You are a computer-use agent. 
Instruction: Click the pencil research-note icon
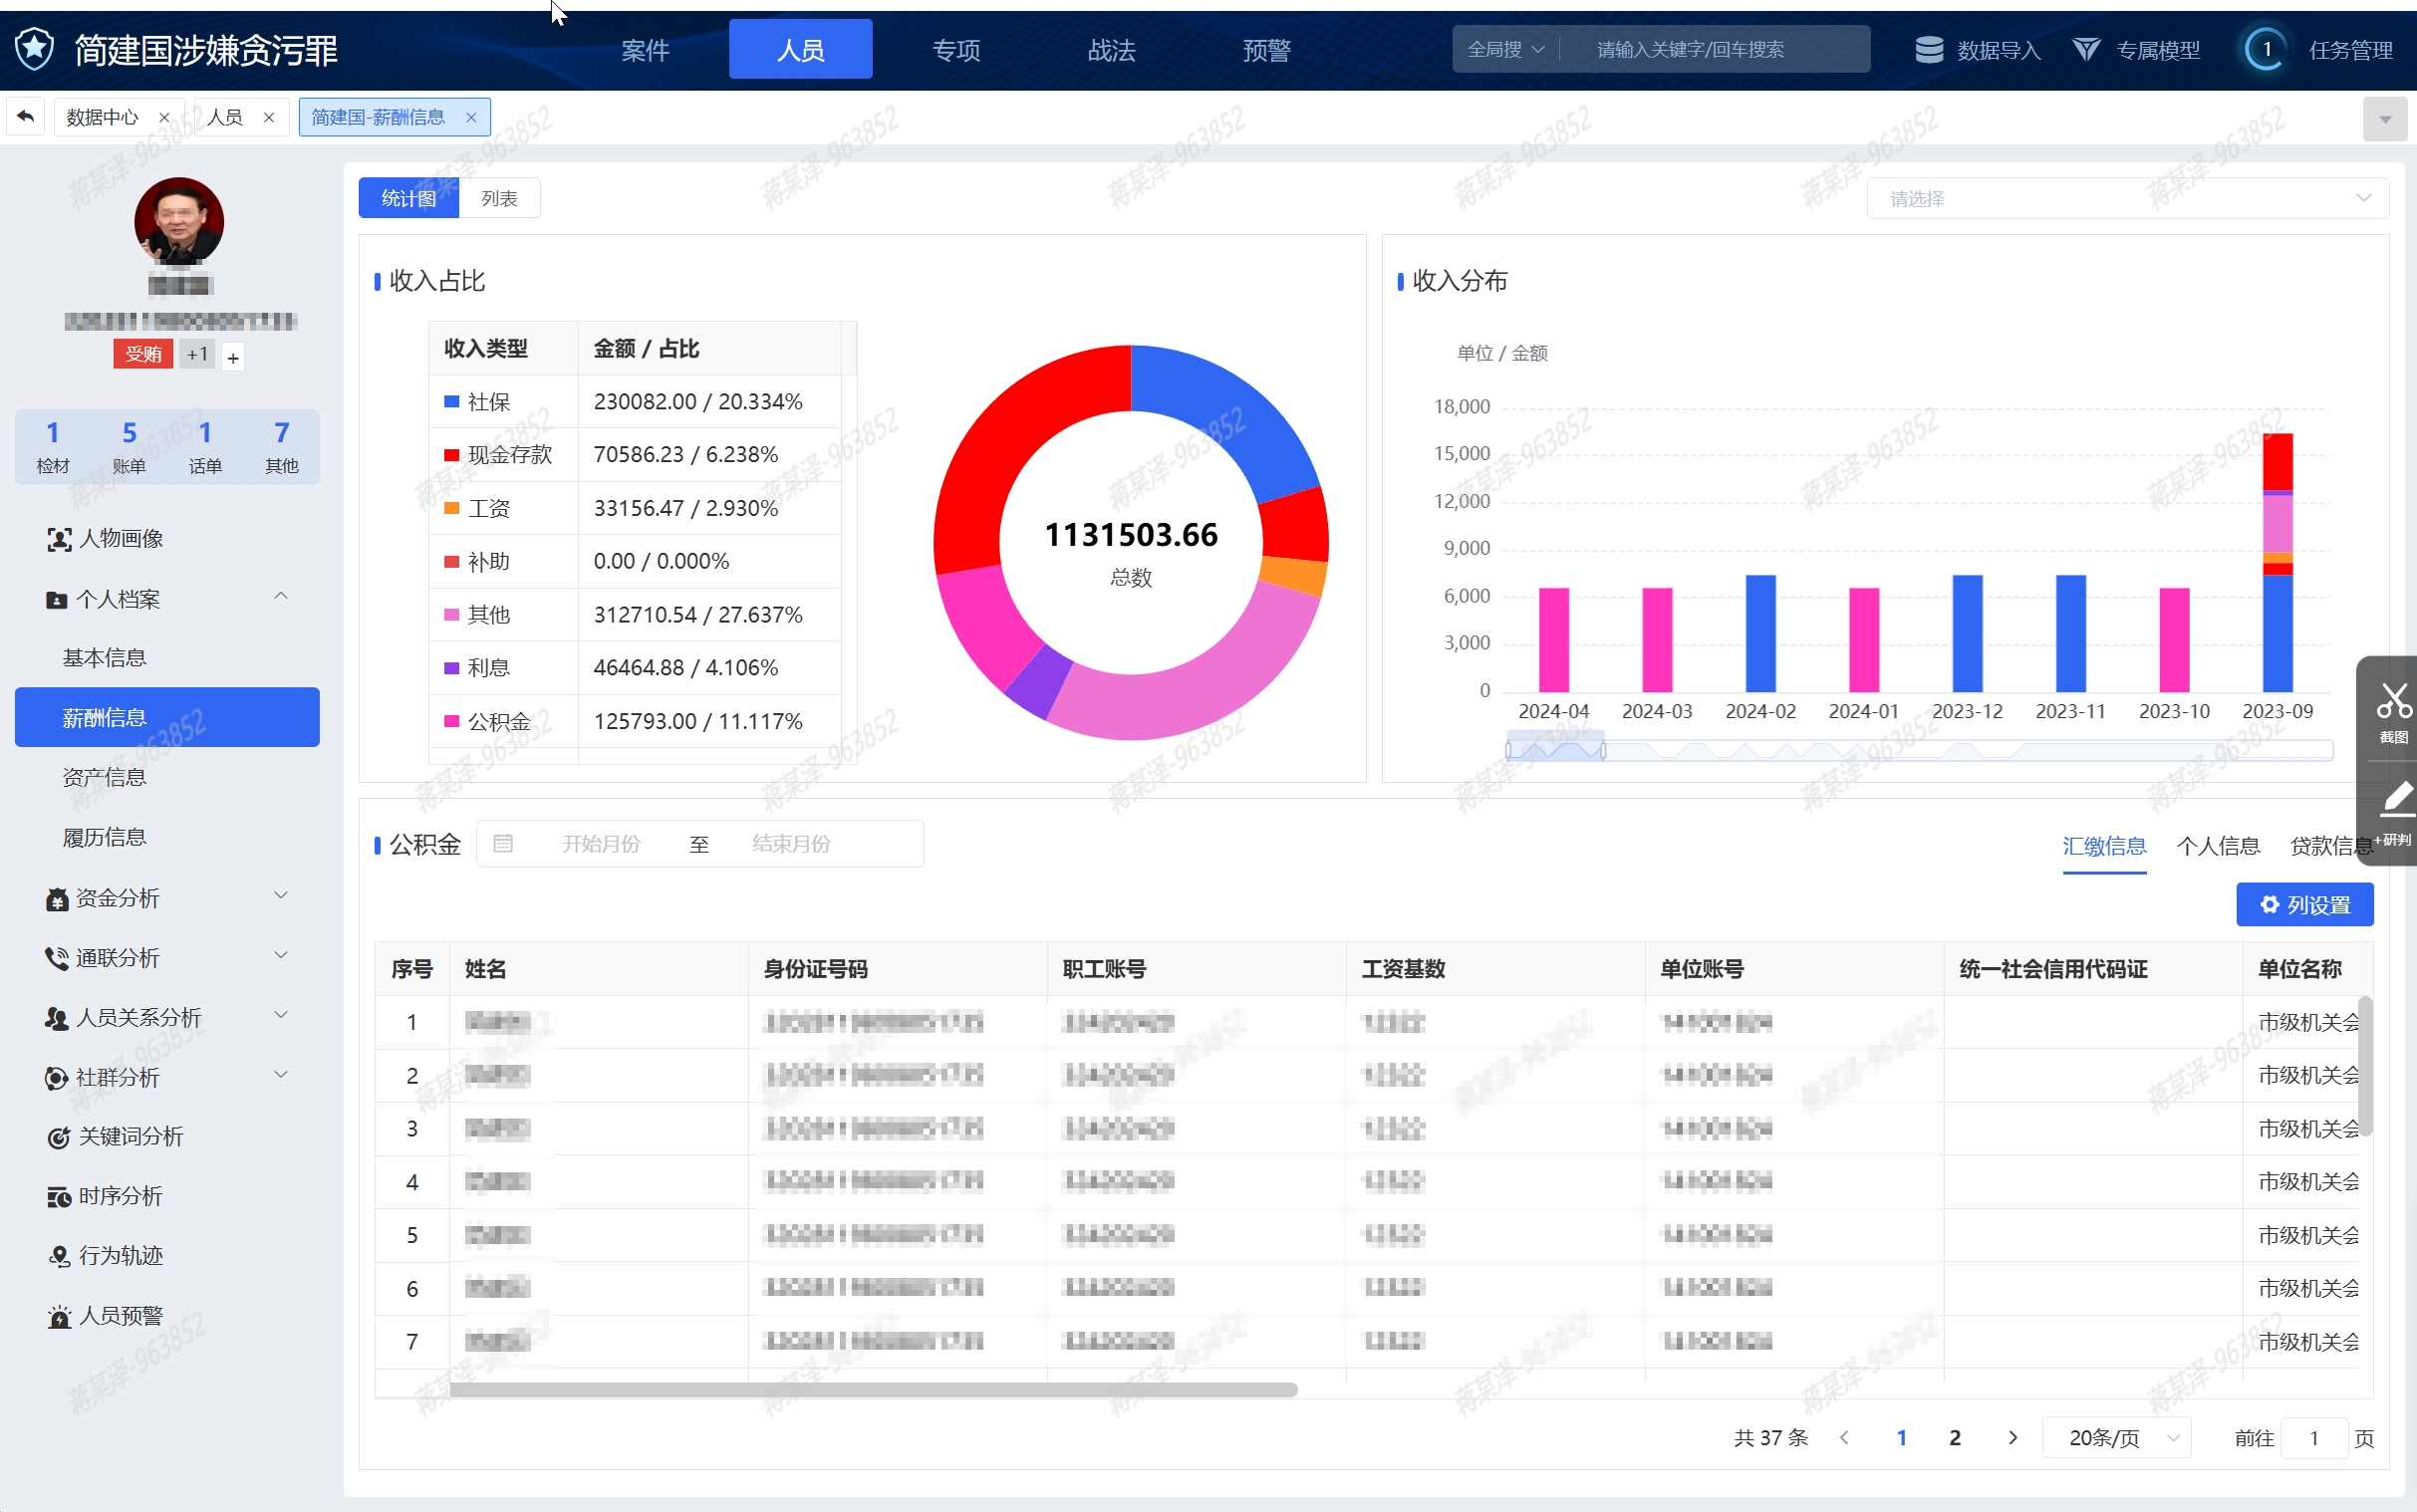[2396, 799]
